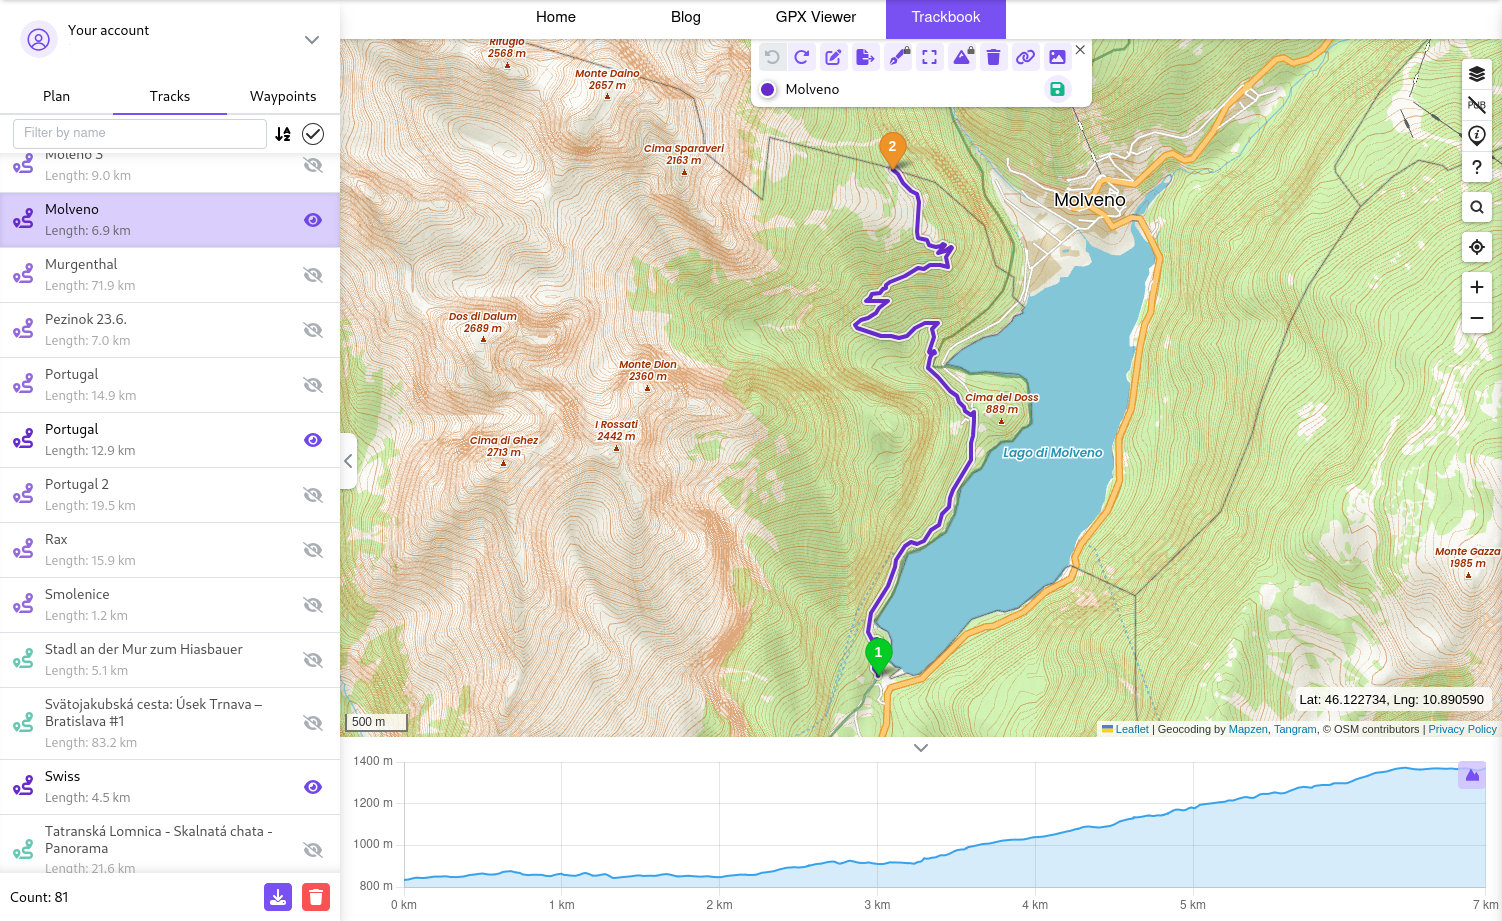Export the Molveno track file
This screenshot has height=921, width=1502.
click(x=865, y=58)
